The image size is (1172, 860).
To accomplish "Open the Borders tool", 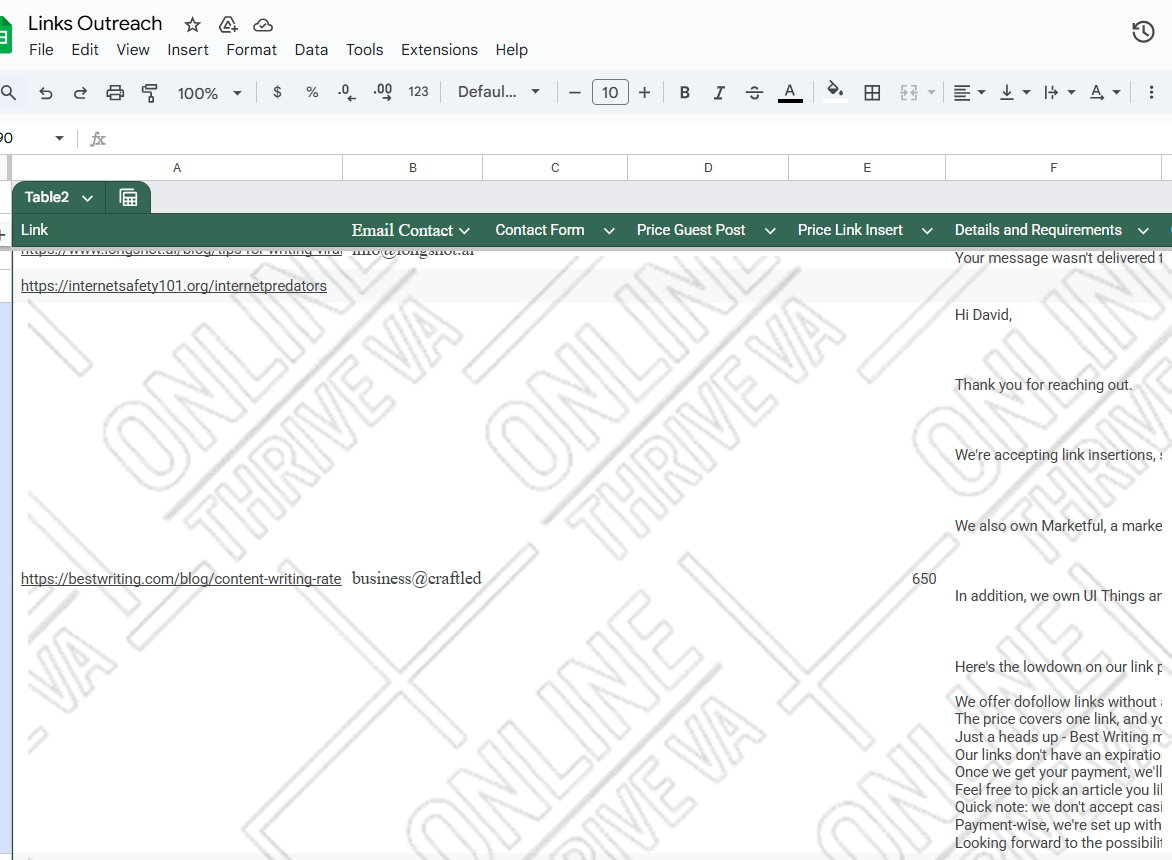I will (x=872, y=91).
